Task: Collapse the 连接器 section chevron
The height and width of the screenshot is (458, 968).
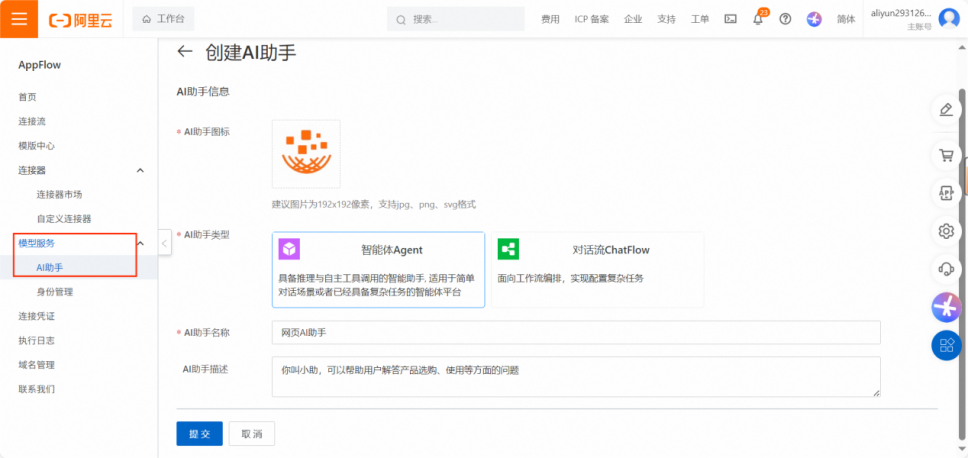Action: [140, 170]
